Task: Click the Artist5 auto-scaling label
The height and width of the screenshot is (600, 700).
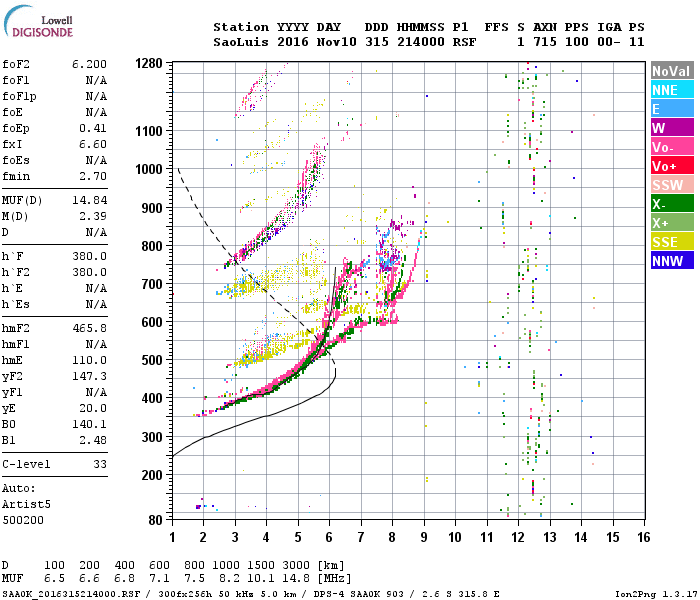Action: coord(26,504)
